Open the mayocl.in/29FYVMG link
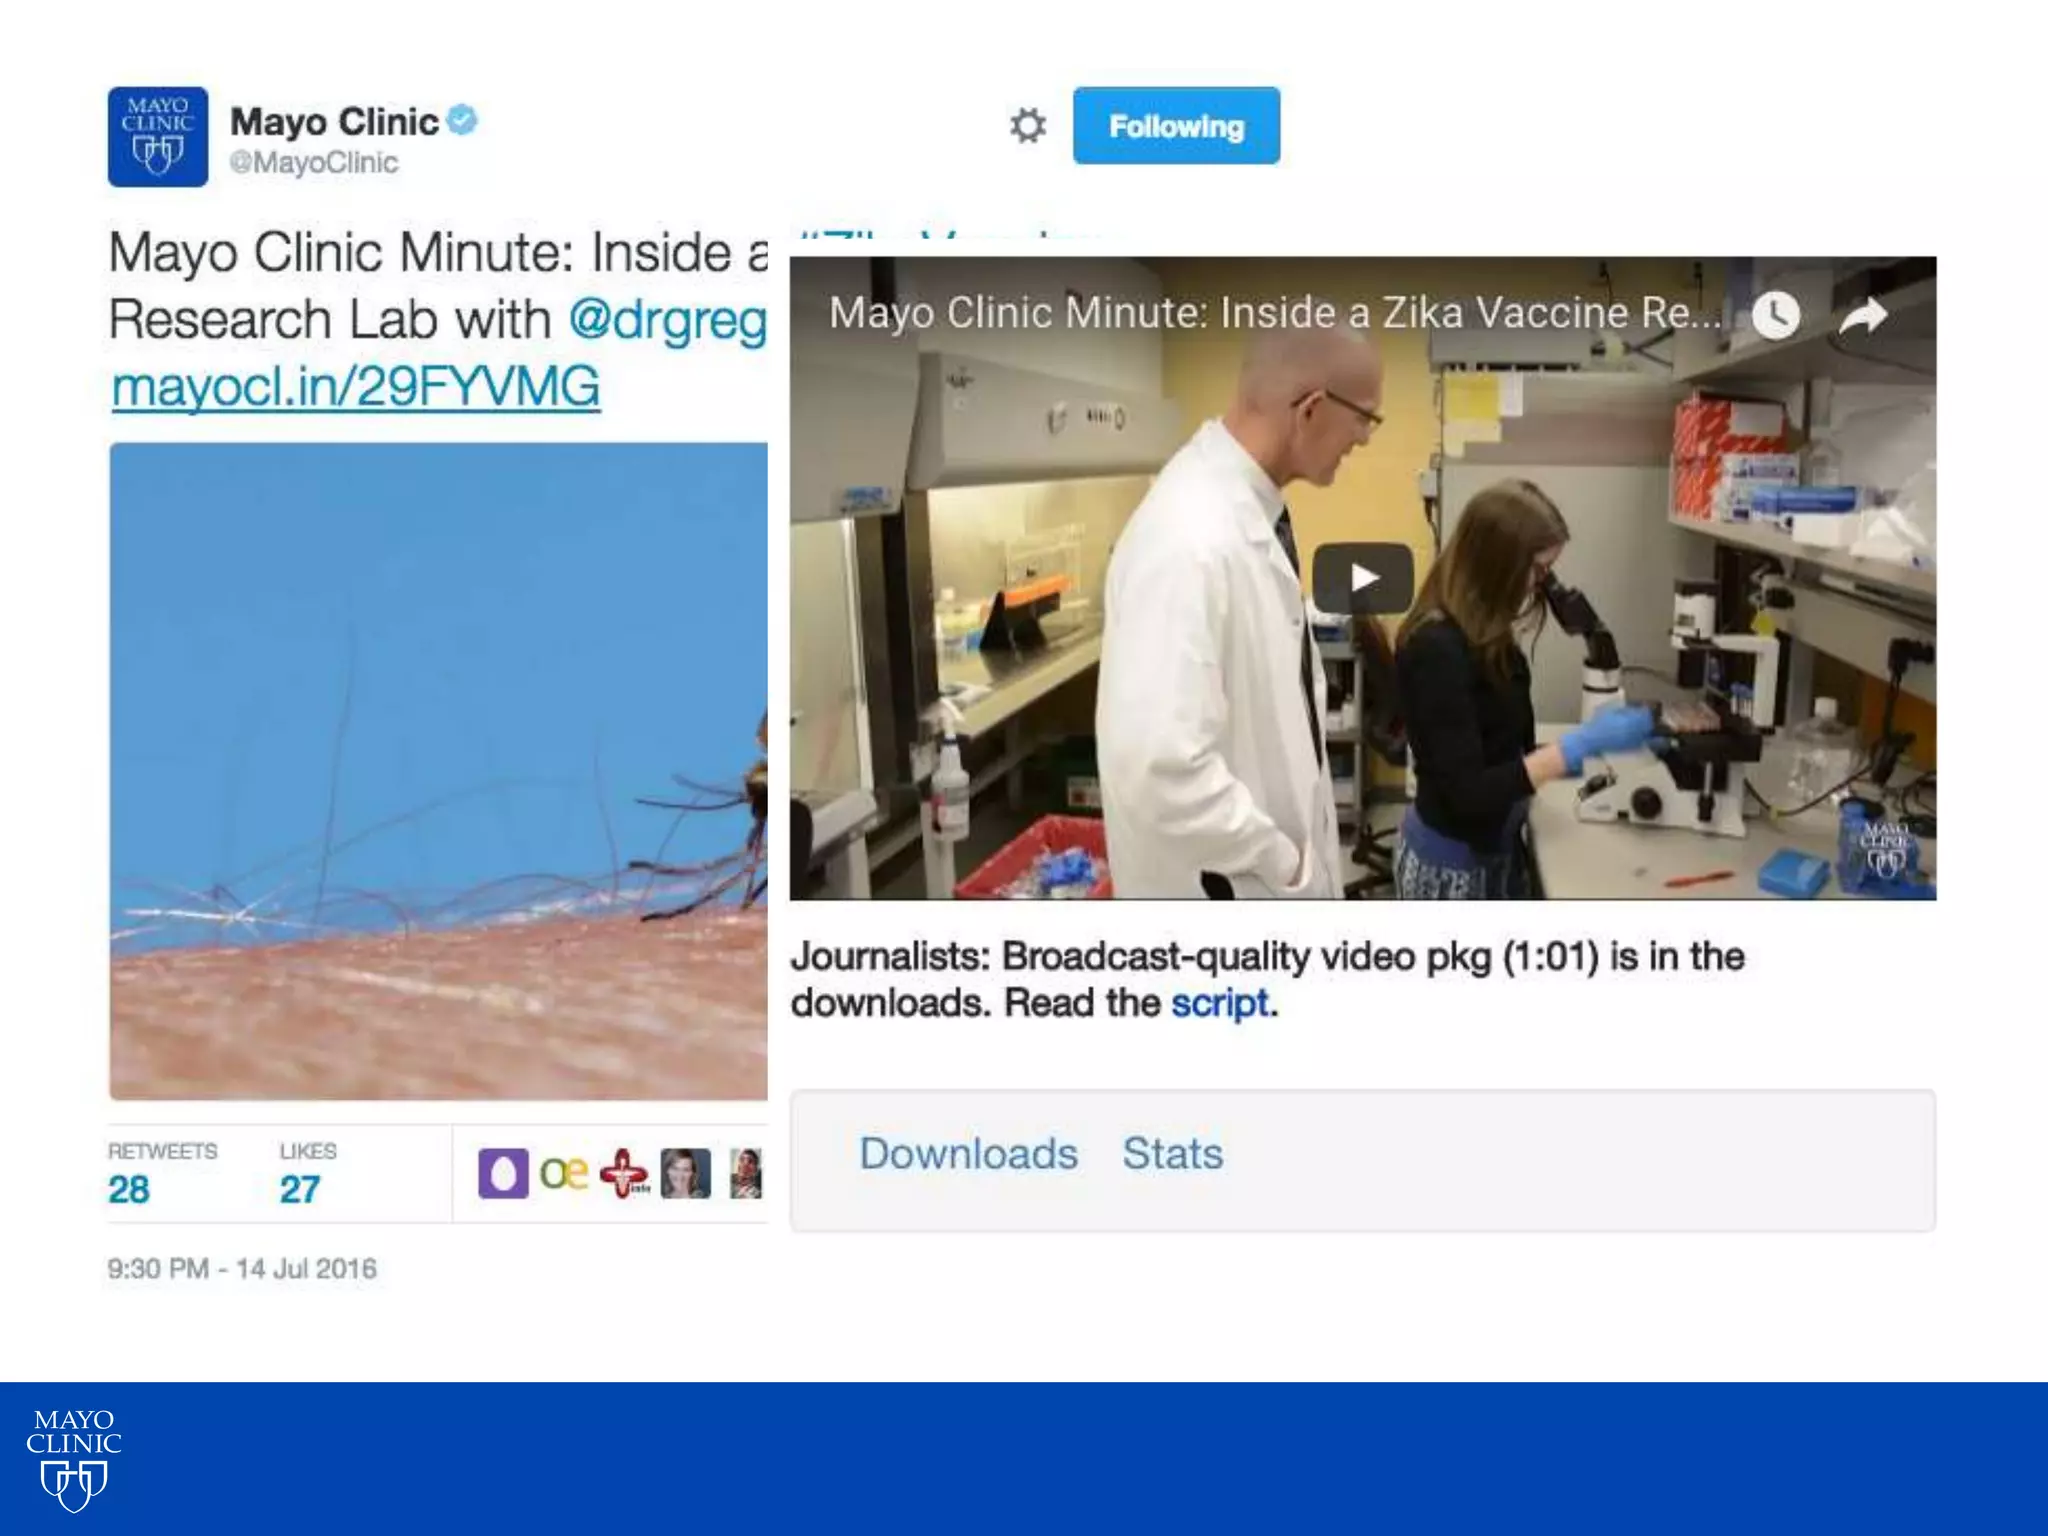Screen dimensions: 2048x1536 356,387
